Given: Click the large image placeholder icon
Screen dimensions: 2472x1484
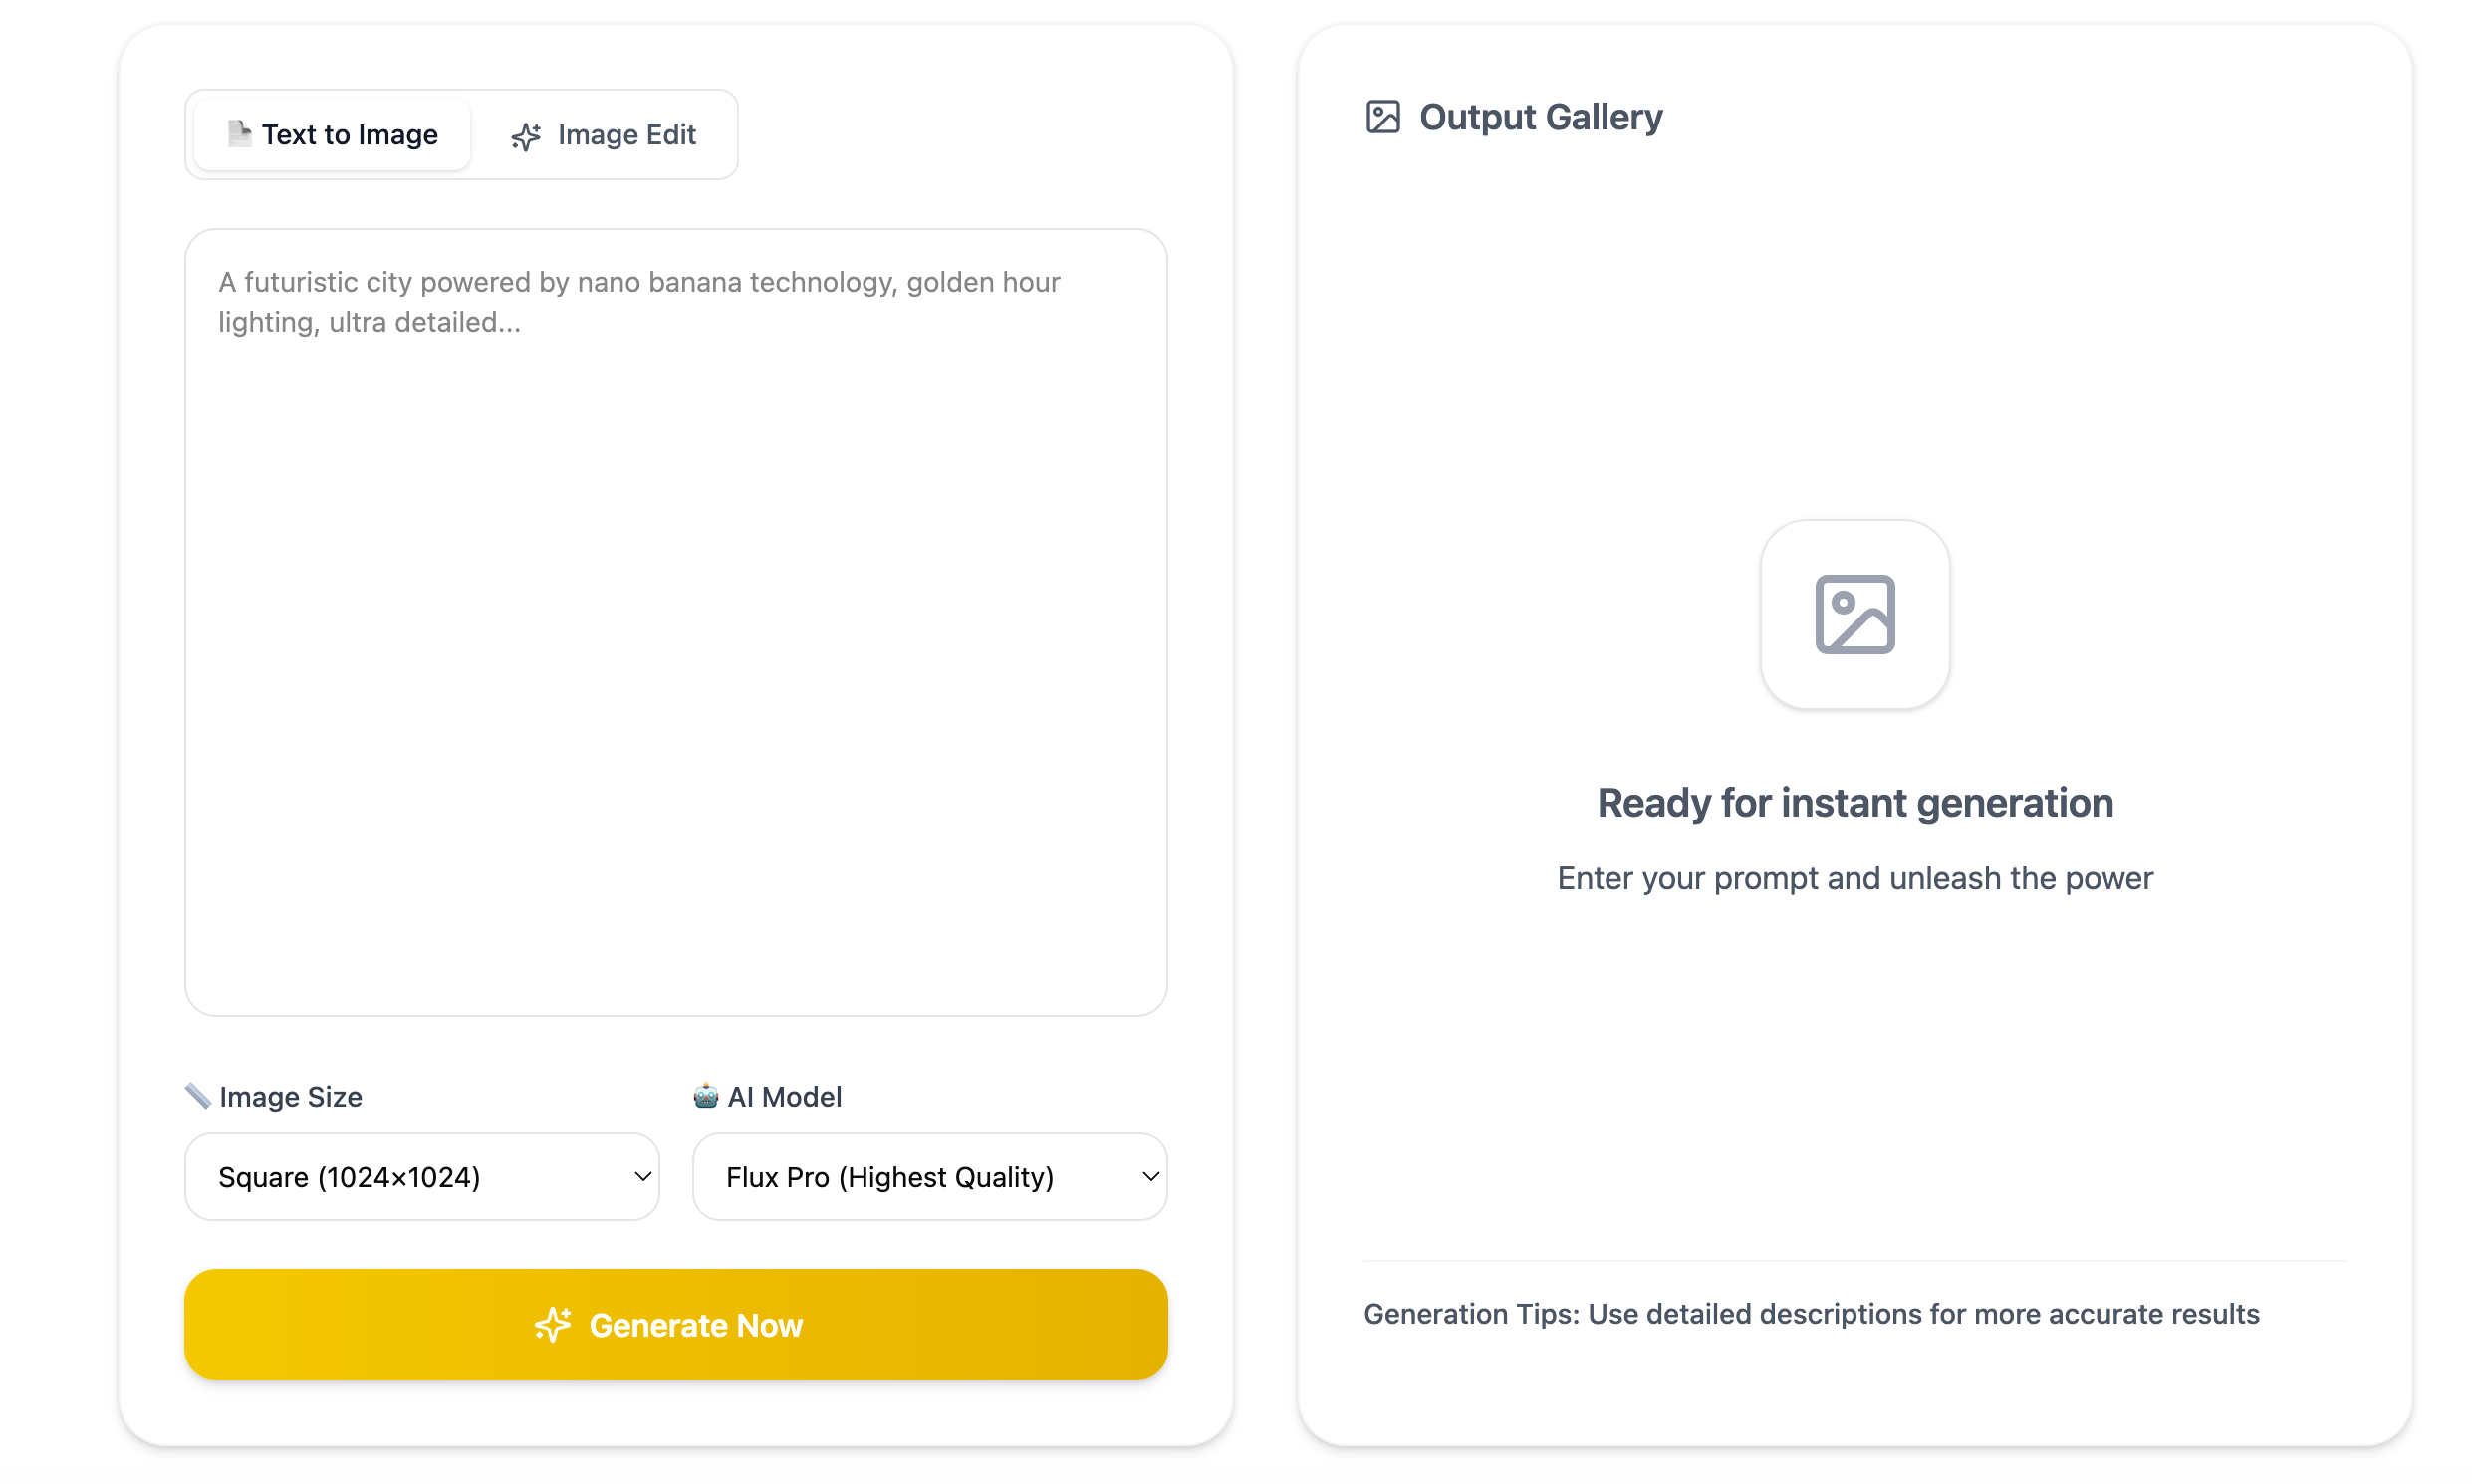Looking at the screenshot, I should coord(1854,614).
